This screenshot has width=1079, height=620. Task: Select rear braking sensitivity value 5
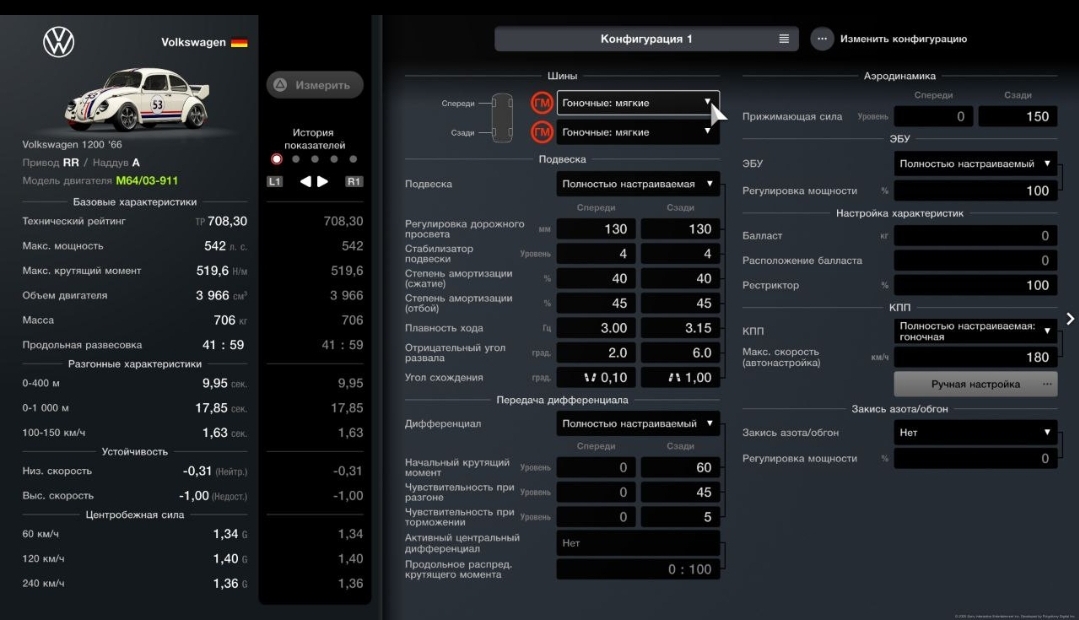coord(681,517)
